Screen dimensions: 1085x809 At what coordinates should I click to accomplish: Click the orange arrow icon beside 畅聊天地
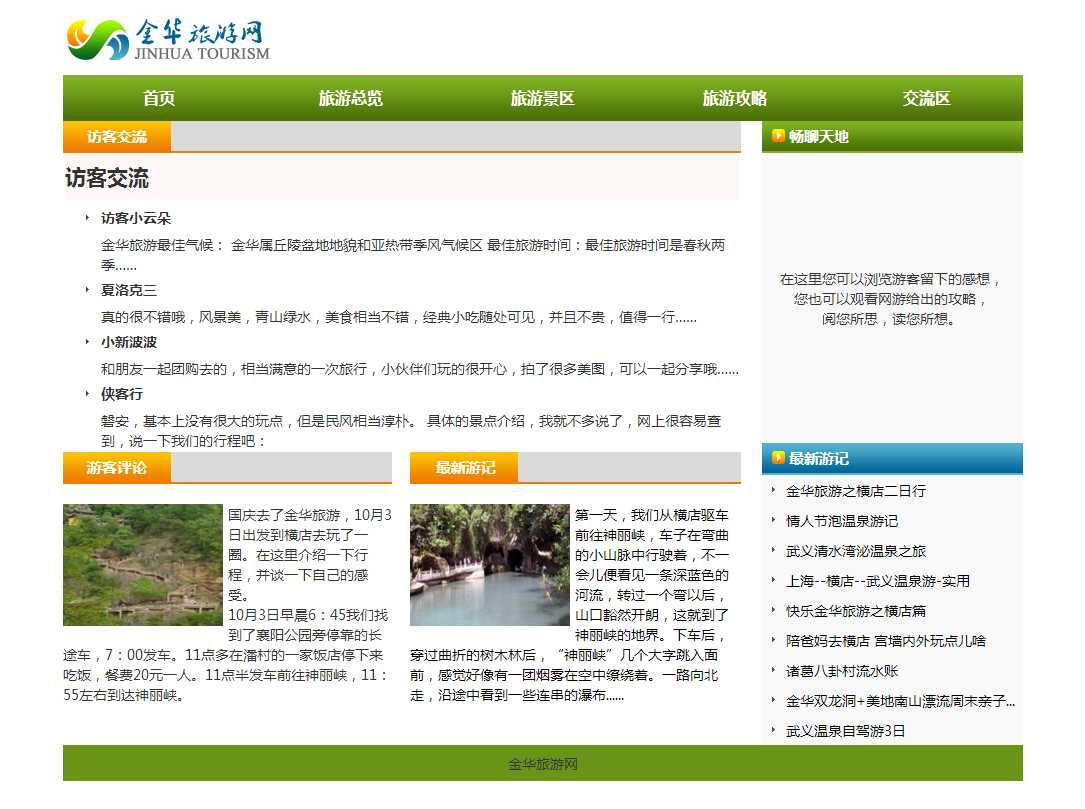point(778,136)
